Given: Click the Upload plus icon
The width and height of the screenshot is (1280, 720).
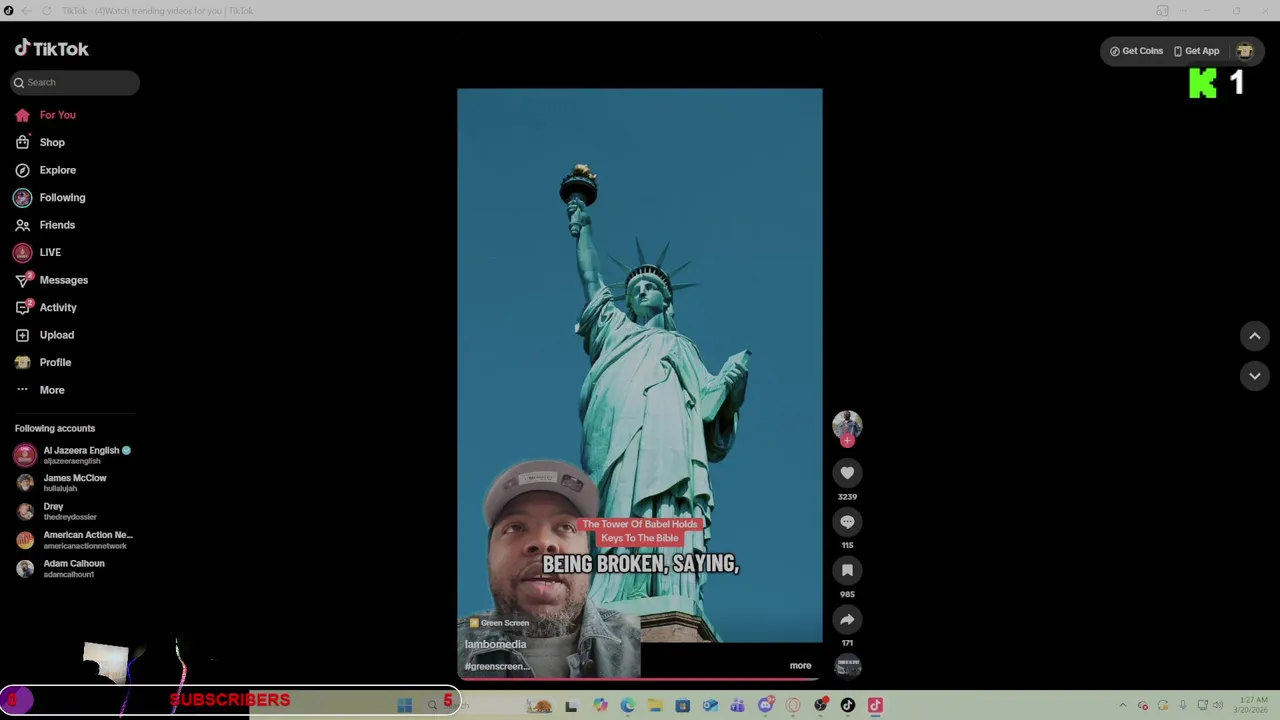Looking at the screenshot, I should [x=22, y=335].
